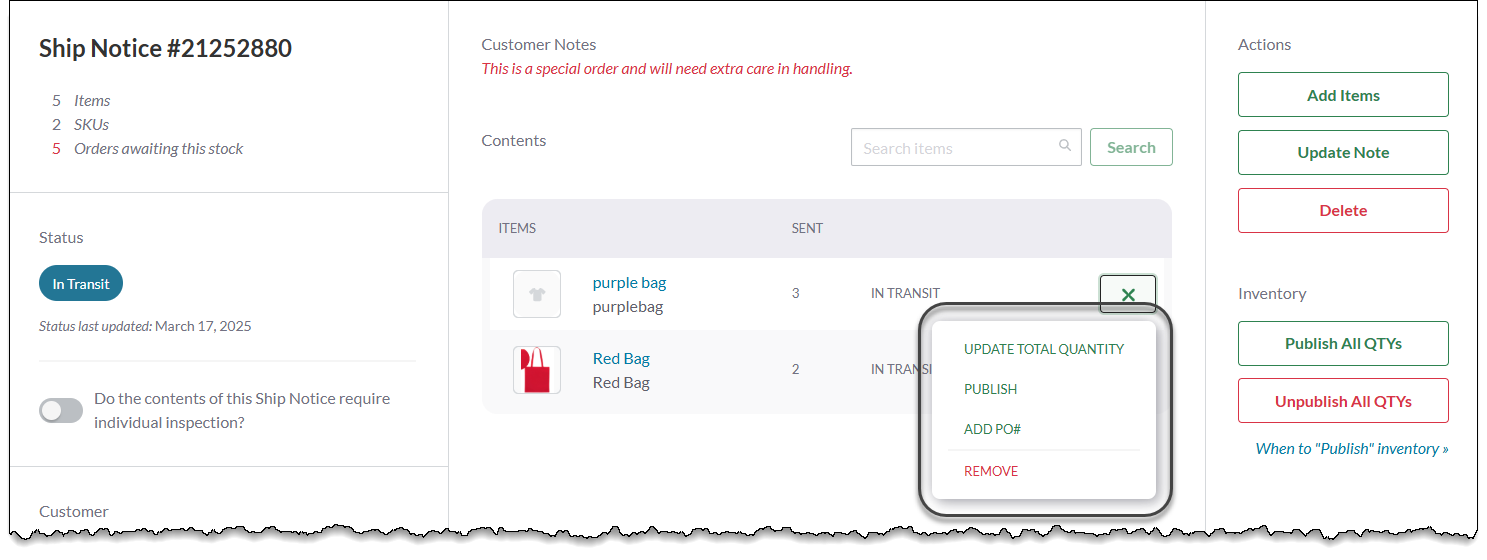Click the red customer note text
This screenshot has height=560, width=1487.
coord(667,69)
